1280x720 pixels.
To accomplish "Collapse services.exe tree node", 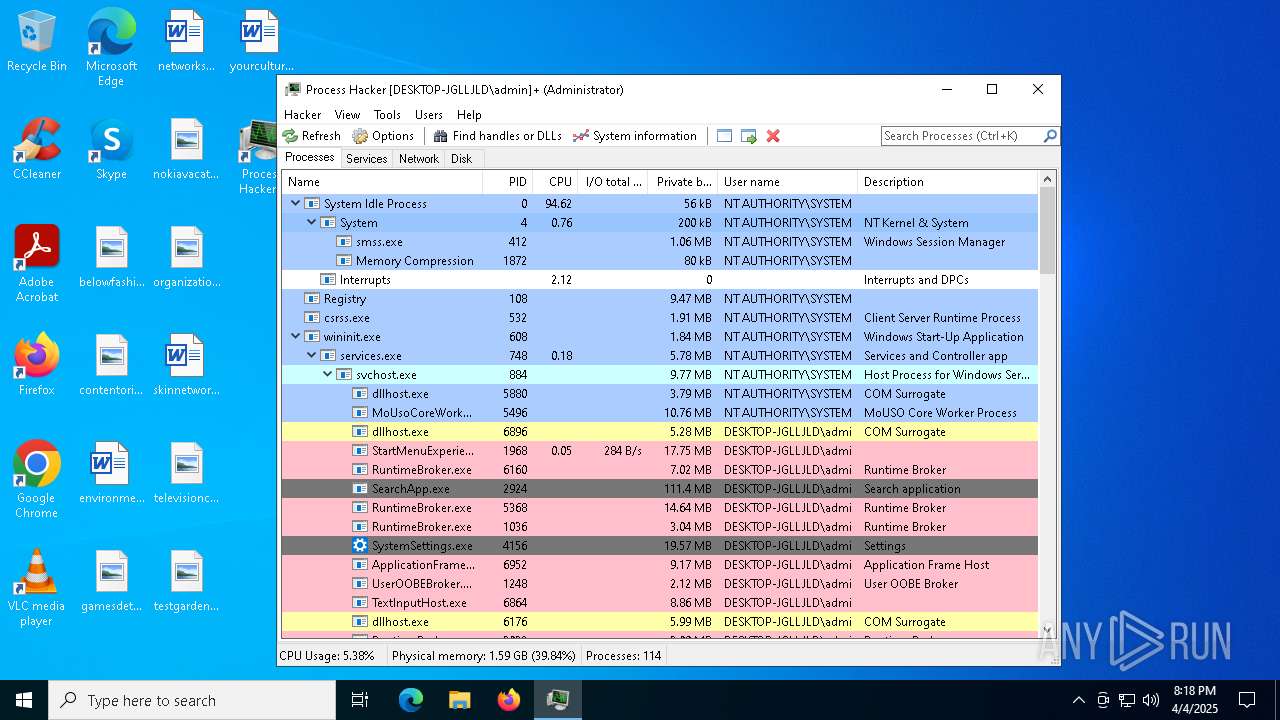I will click(x=311, y=355).
